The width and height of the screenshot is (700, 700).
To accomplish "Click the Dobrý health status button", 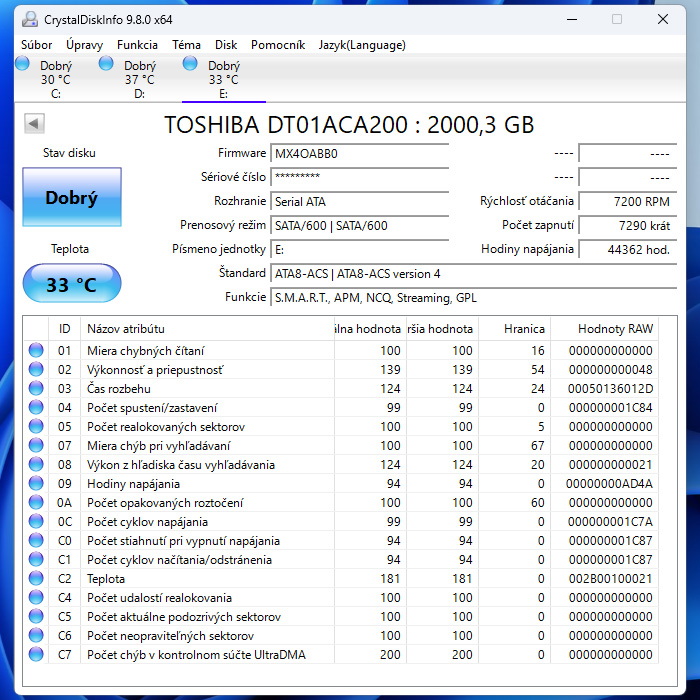I will pos(71,197).
